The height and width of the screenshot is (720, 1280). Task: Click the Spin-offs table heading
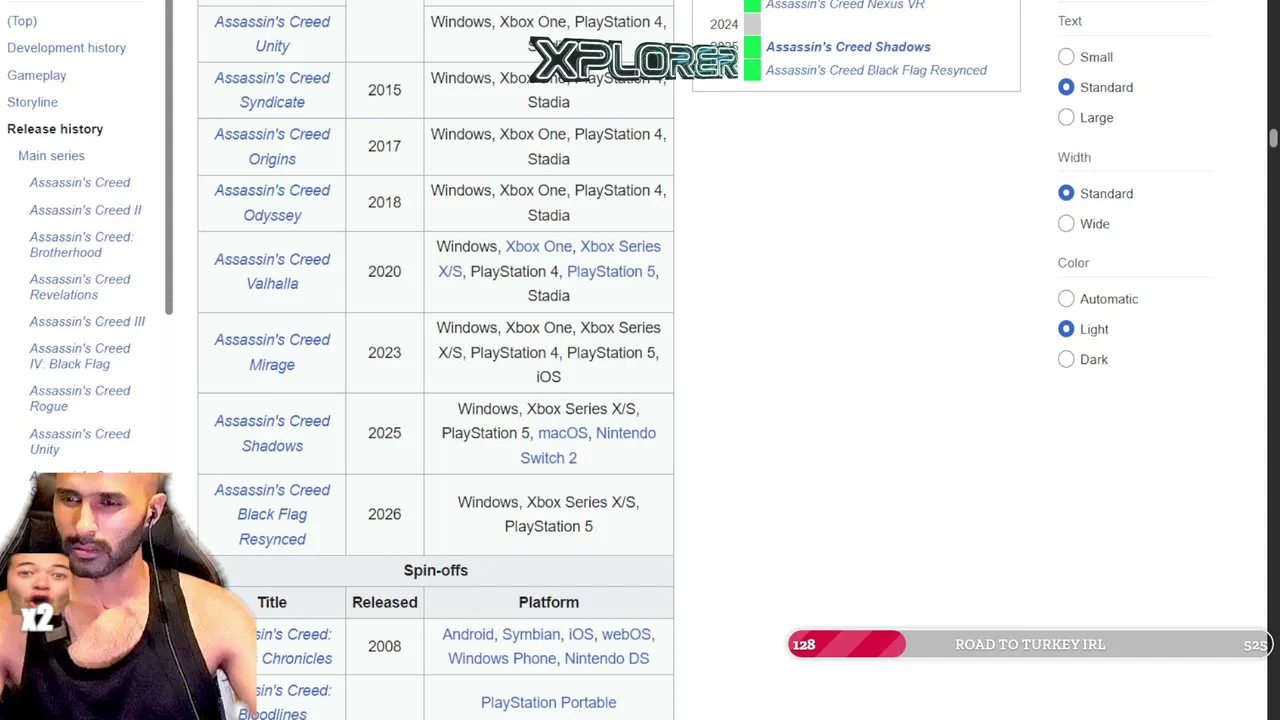(x=436, y=570)
